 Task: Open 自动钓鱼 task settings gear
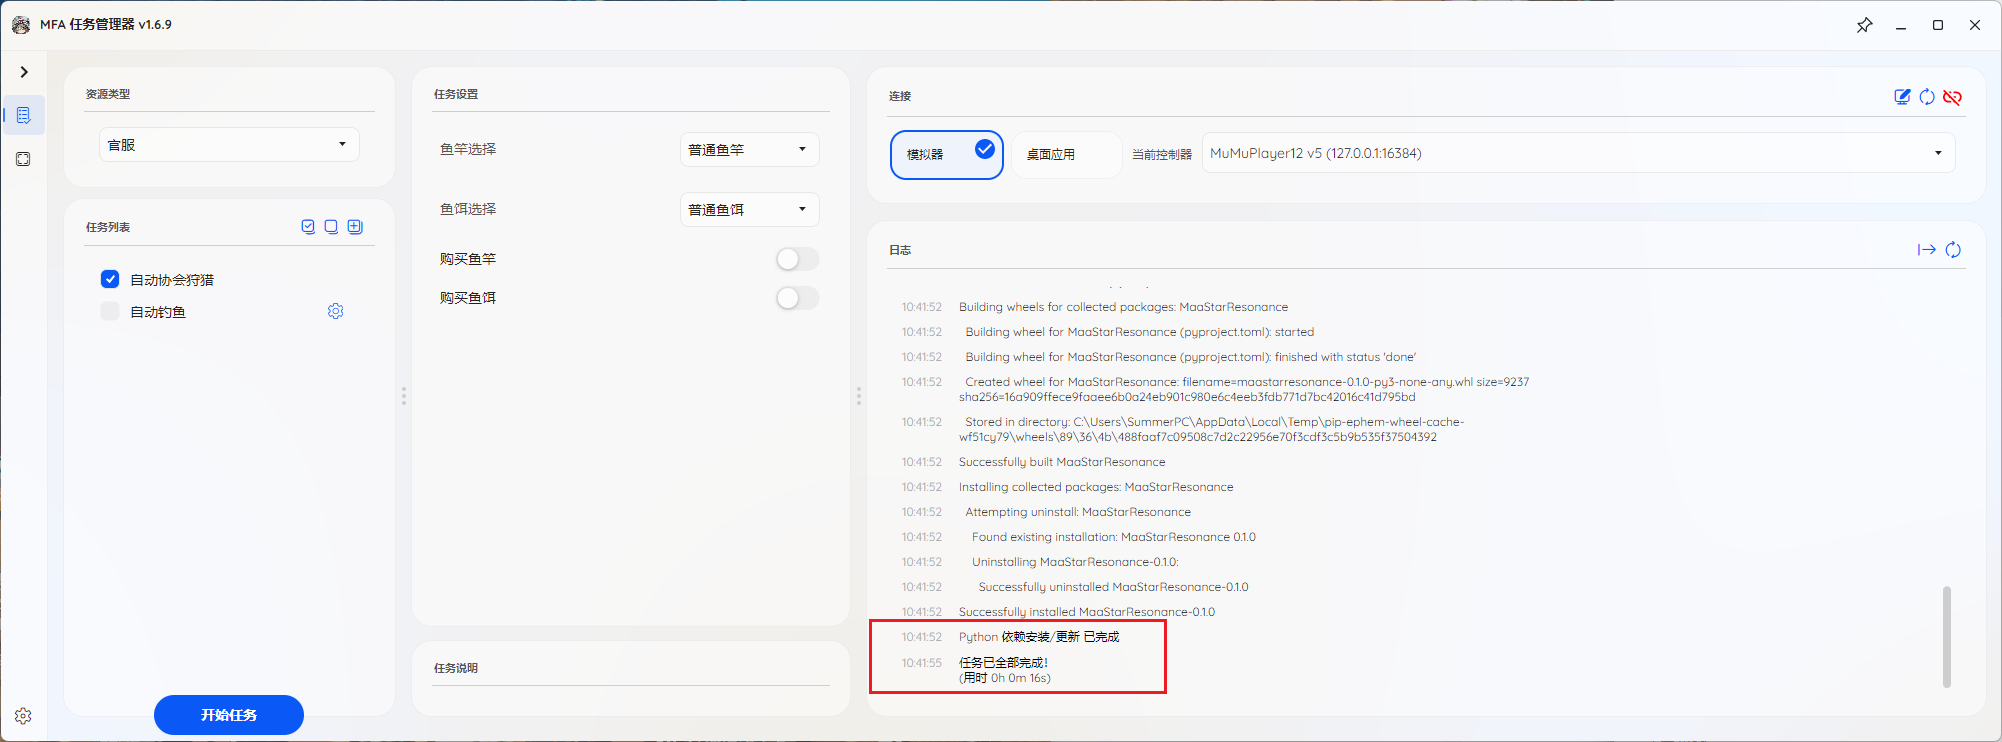pyautogui.click(x=336, y=312)
